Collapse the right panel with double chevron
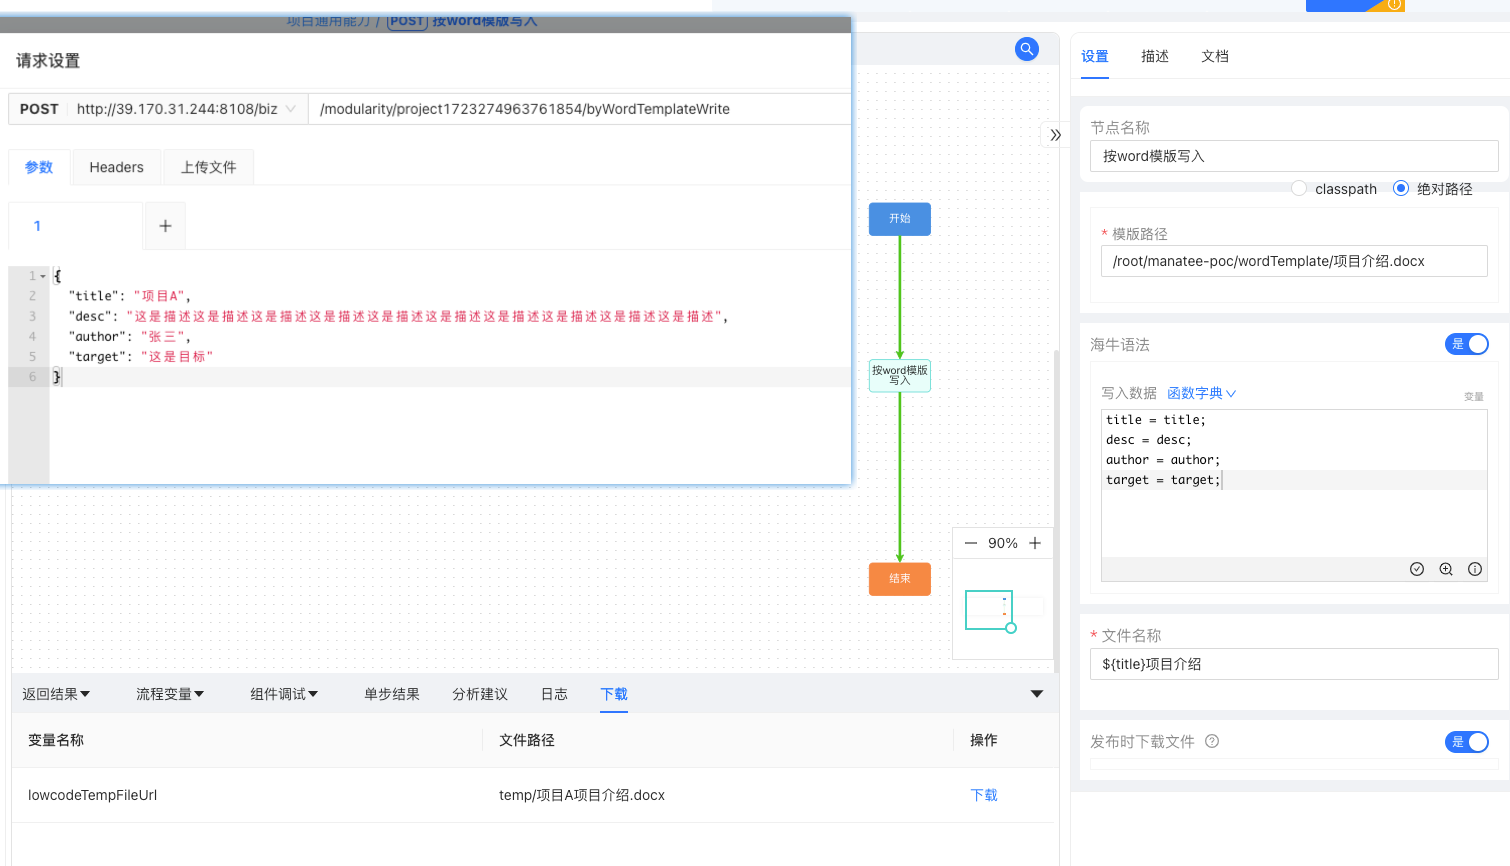This screenshot has width=1510, height=866. 1055,135
